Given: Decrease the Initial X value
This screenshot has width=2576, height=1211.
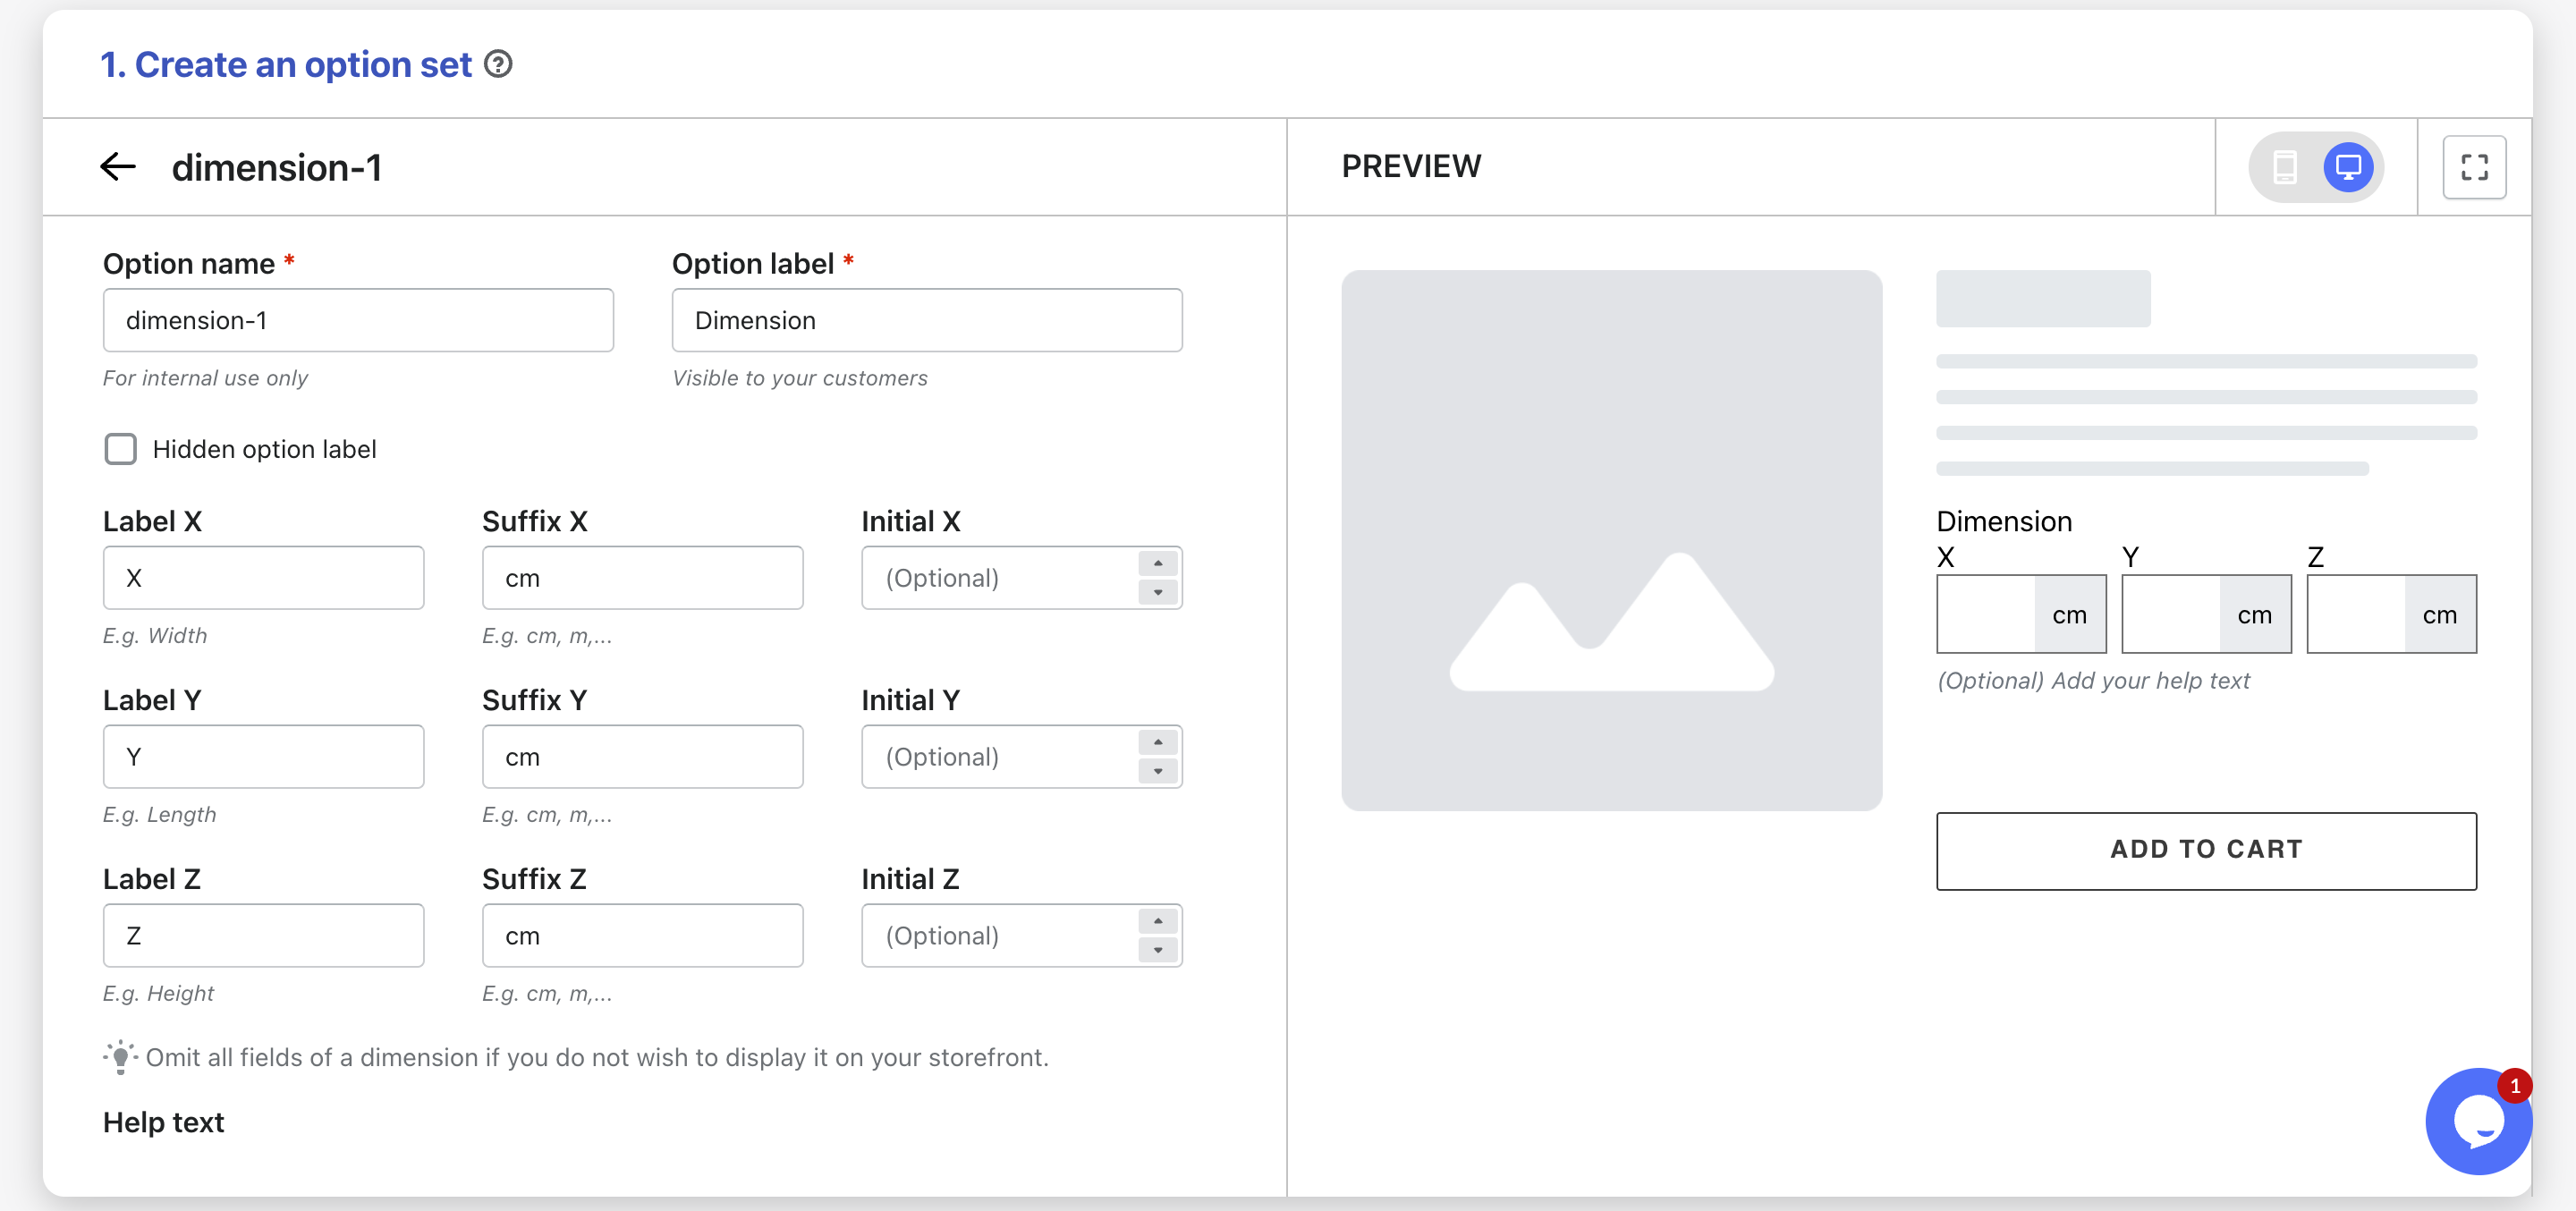Looking at the screenshot, I should coord(1158,592).
